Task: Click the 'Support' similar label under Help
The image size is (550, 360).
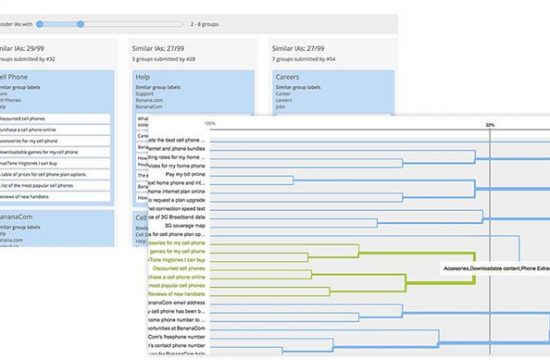Action: (x=145, y=94)
